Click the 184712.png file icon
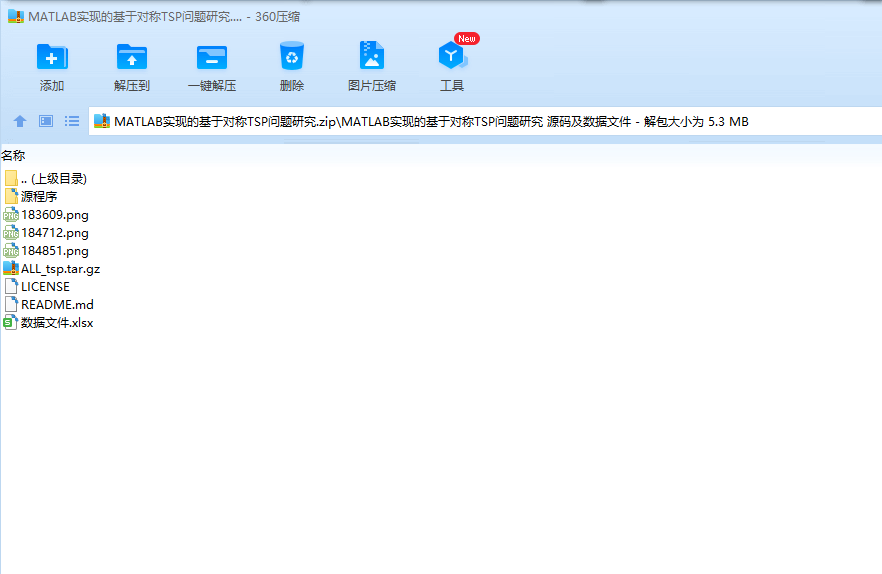 (x=11, y=232)
